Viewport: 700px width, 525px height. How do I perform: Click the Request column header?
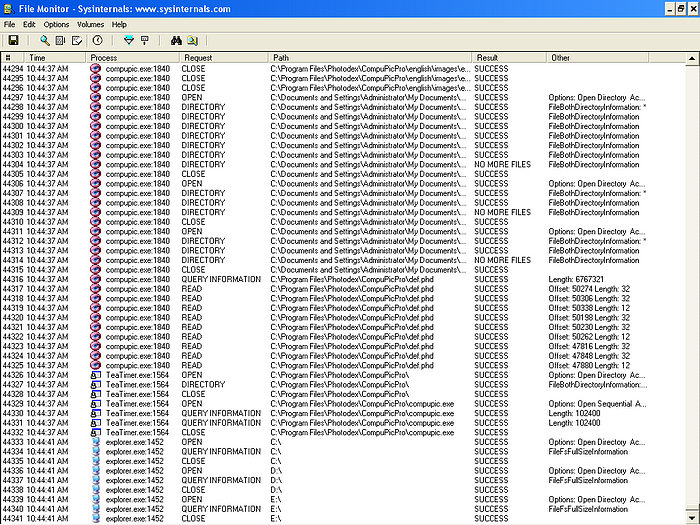point(224,58)
